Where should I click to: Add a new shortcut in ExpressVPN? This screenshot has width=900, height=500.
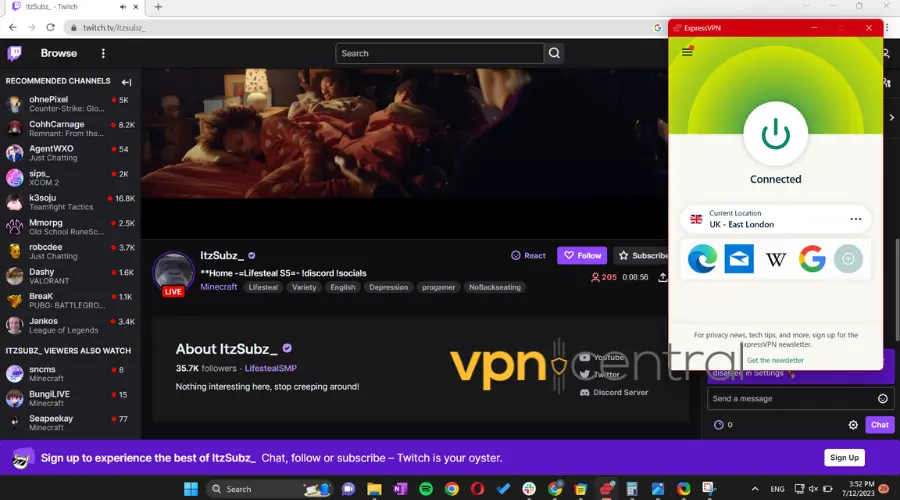[x=848, y=259]
